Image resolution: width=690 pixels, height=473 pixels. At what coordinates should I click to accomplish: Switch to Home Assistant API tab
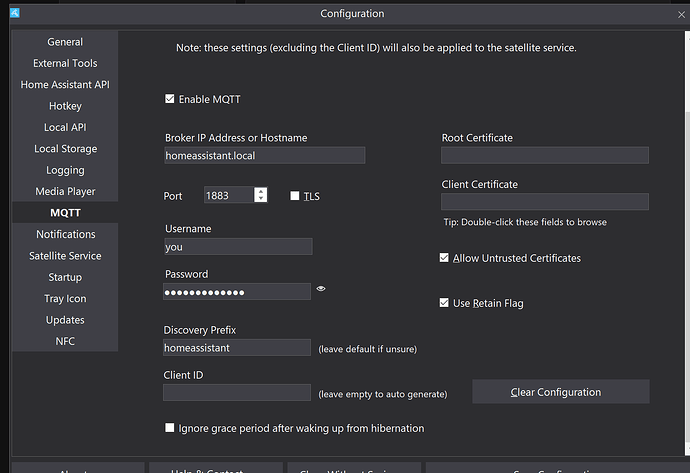[65, 85]
